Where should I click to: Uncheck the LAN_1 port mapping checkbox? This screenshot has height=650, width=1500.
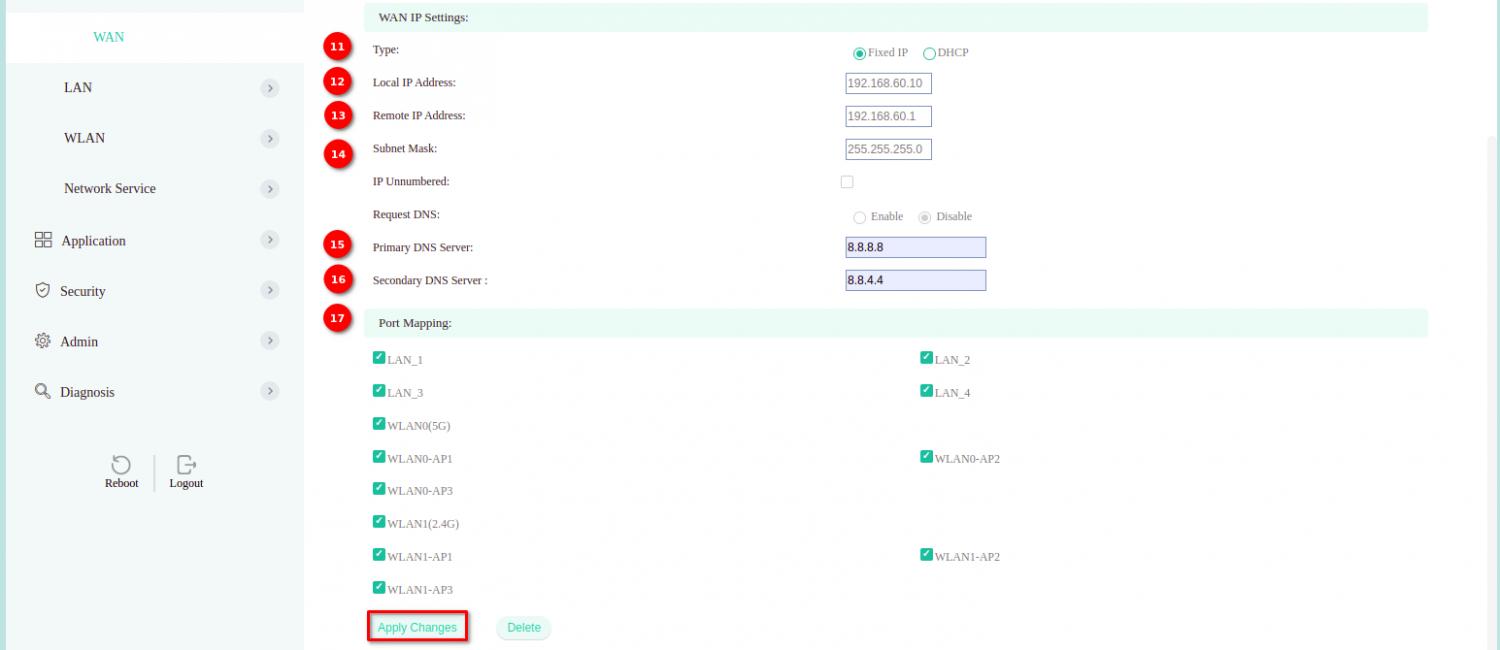pos(379,358)
